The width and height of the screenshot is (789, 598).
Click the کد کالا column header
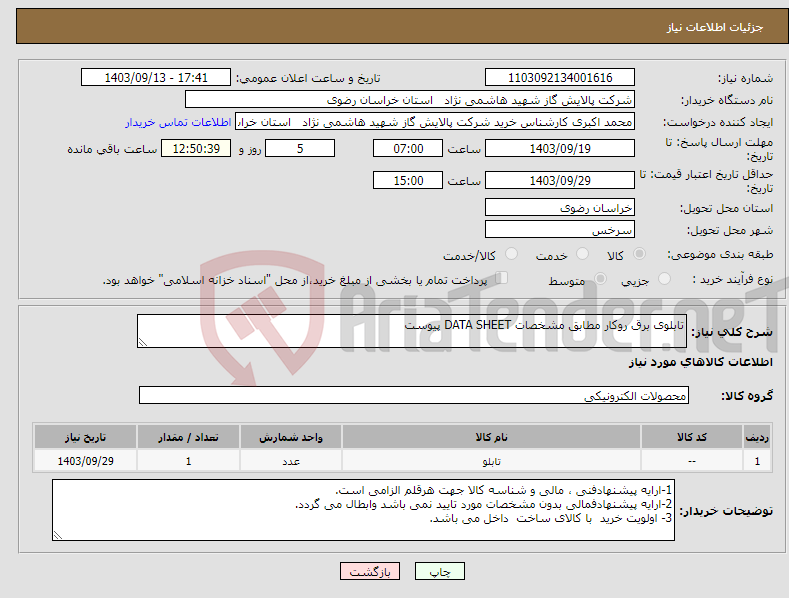click(x=692, y=437)
